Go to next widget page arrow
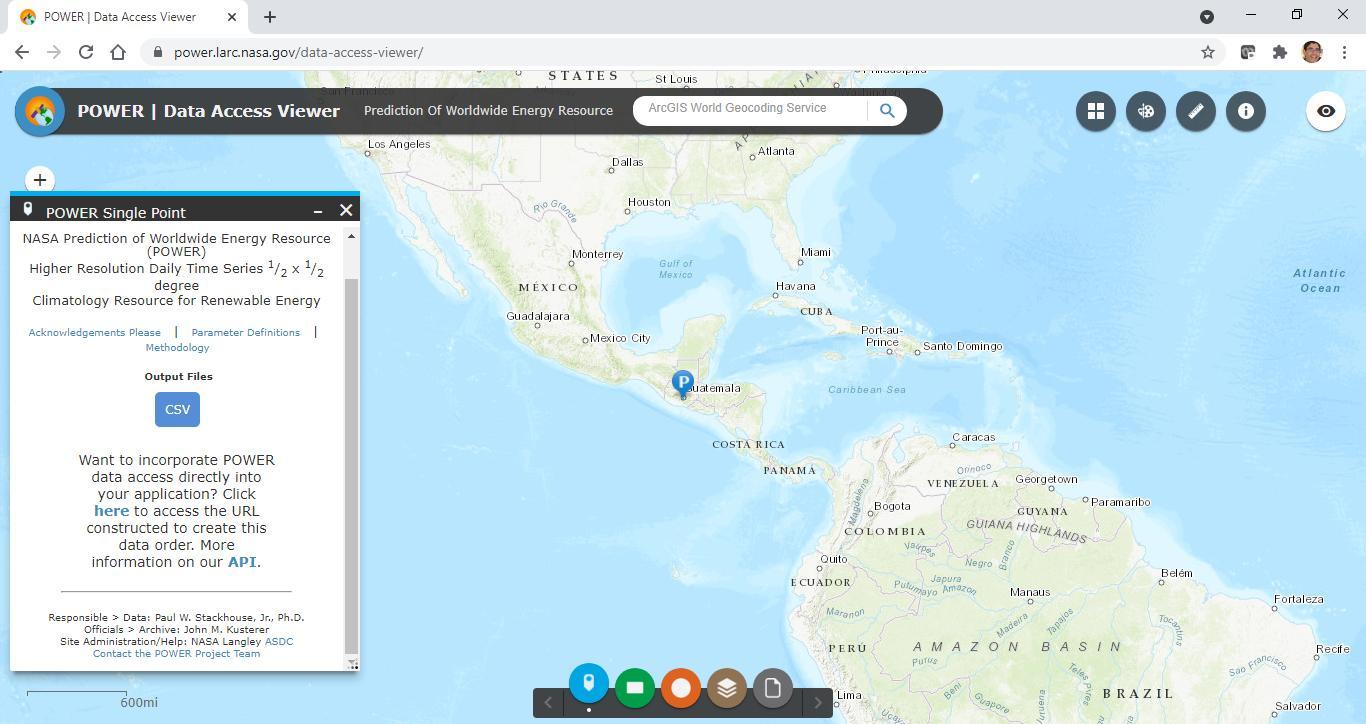Viewport: 1366px width, 724px height. [x=818, y=703]
